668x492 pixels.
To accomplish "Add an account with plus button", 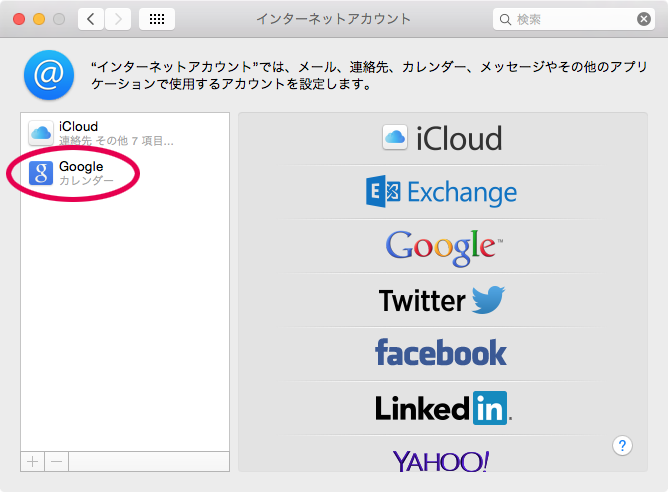I will pyautogui.click(x=32, y=461).
